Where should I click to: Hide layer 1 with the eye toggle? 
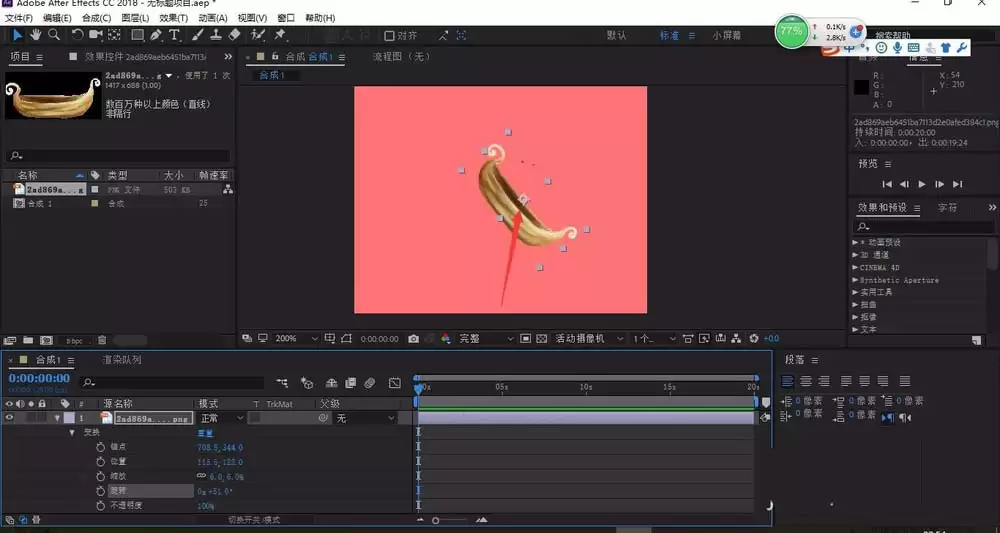tap(9, 418)
